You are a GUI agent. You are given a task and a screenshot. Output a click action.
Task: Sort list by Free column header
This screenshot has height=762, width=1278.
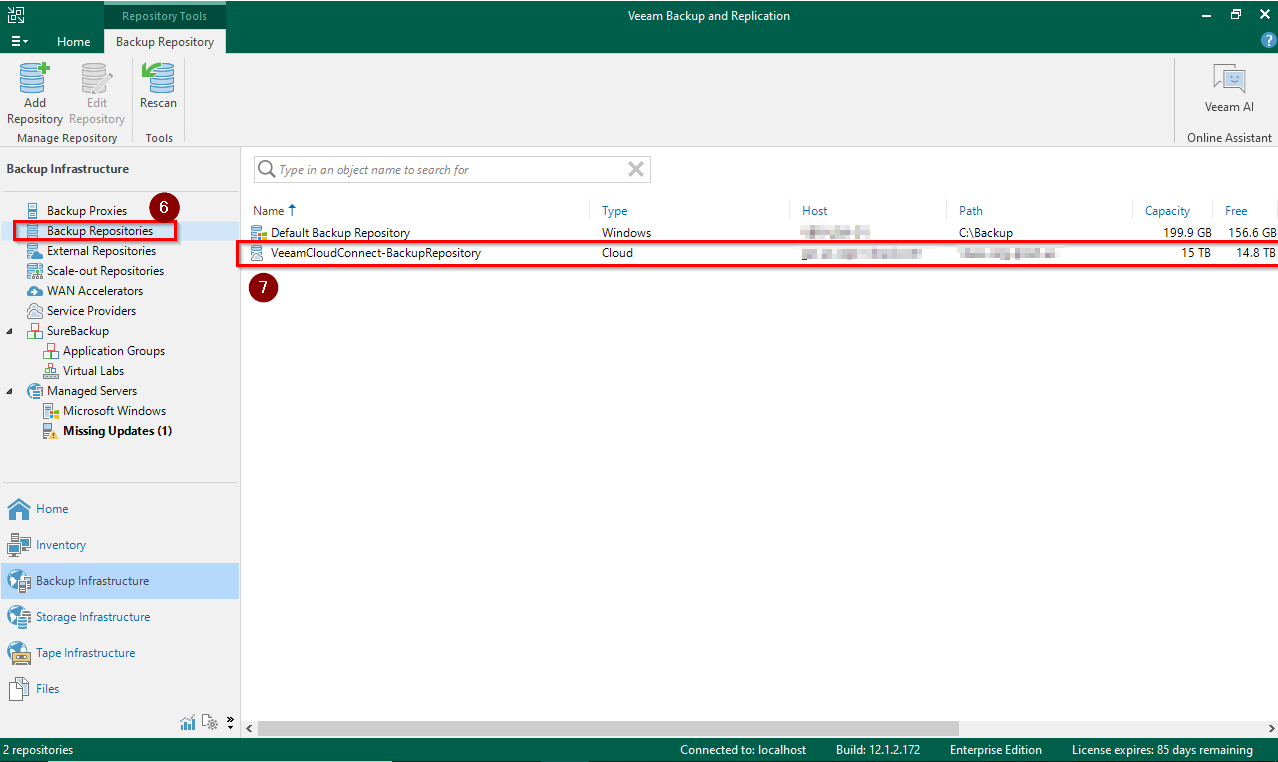tap(1236, 211)
